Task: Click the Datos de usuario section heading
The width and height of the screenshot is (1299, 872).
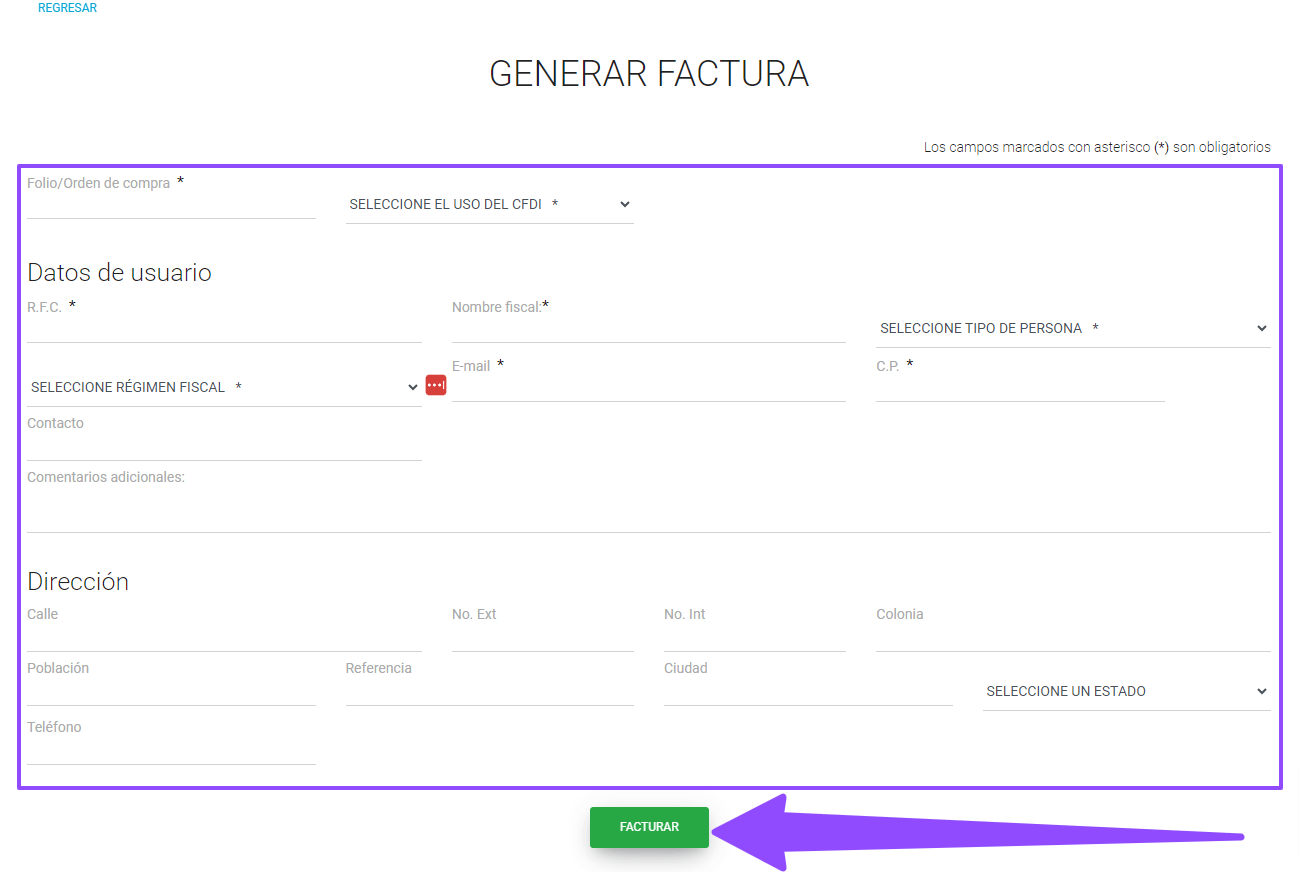Action: click(x=119, y=272)
